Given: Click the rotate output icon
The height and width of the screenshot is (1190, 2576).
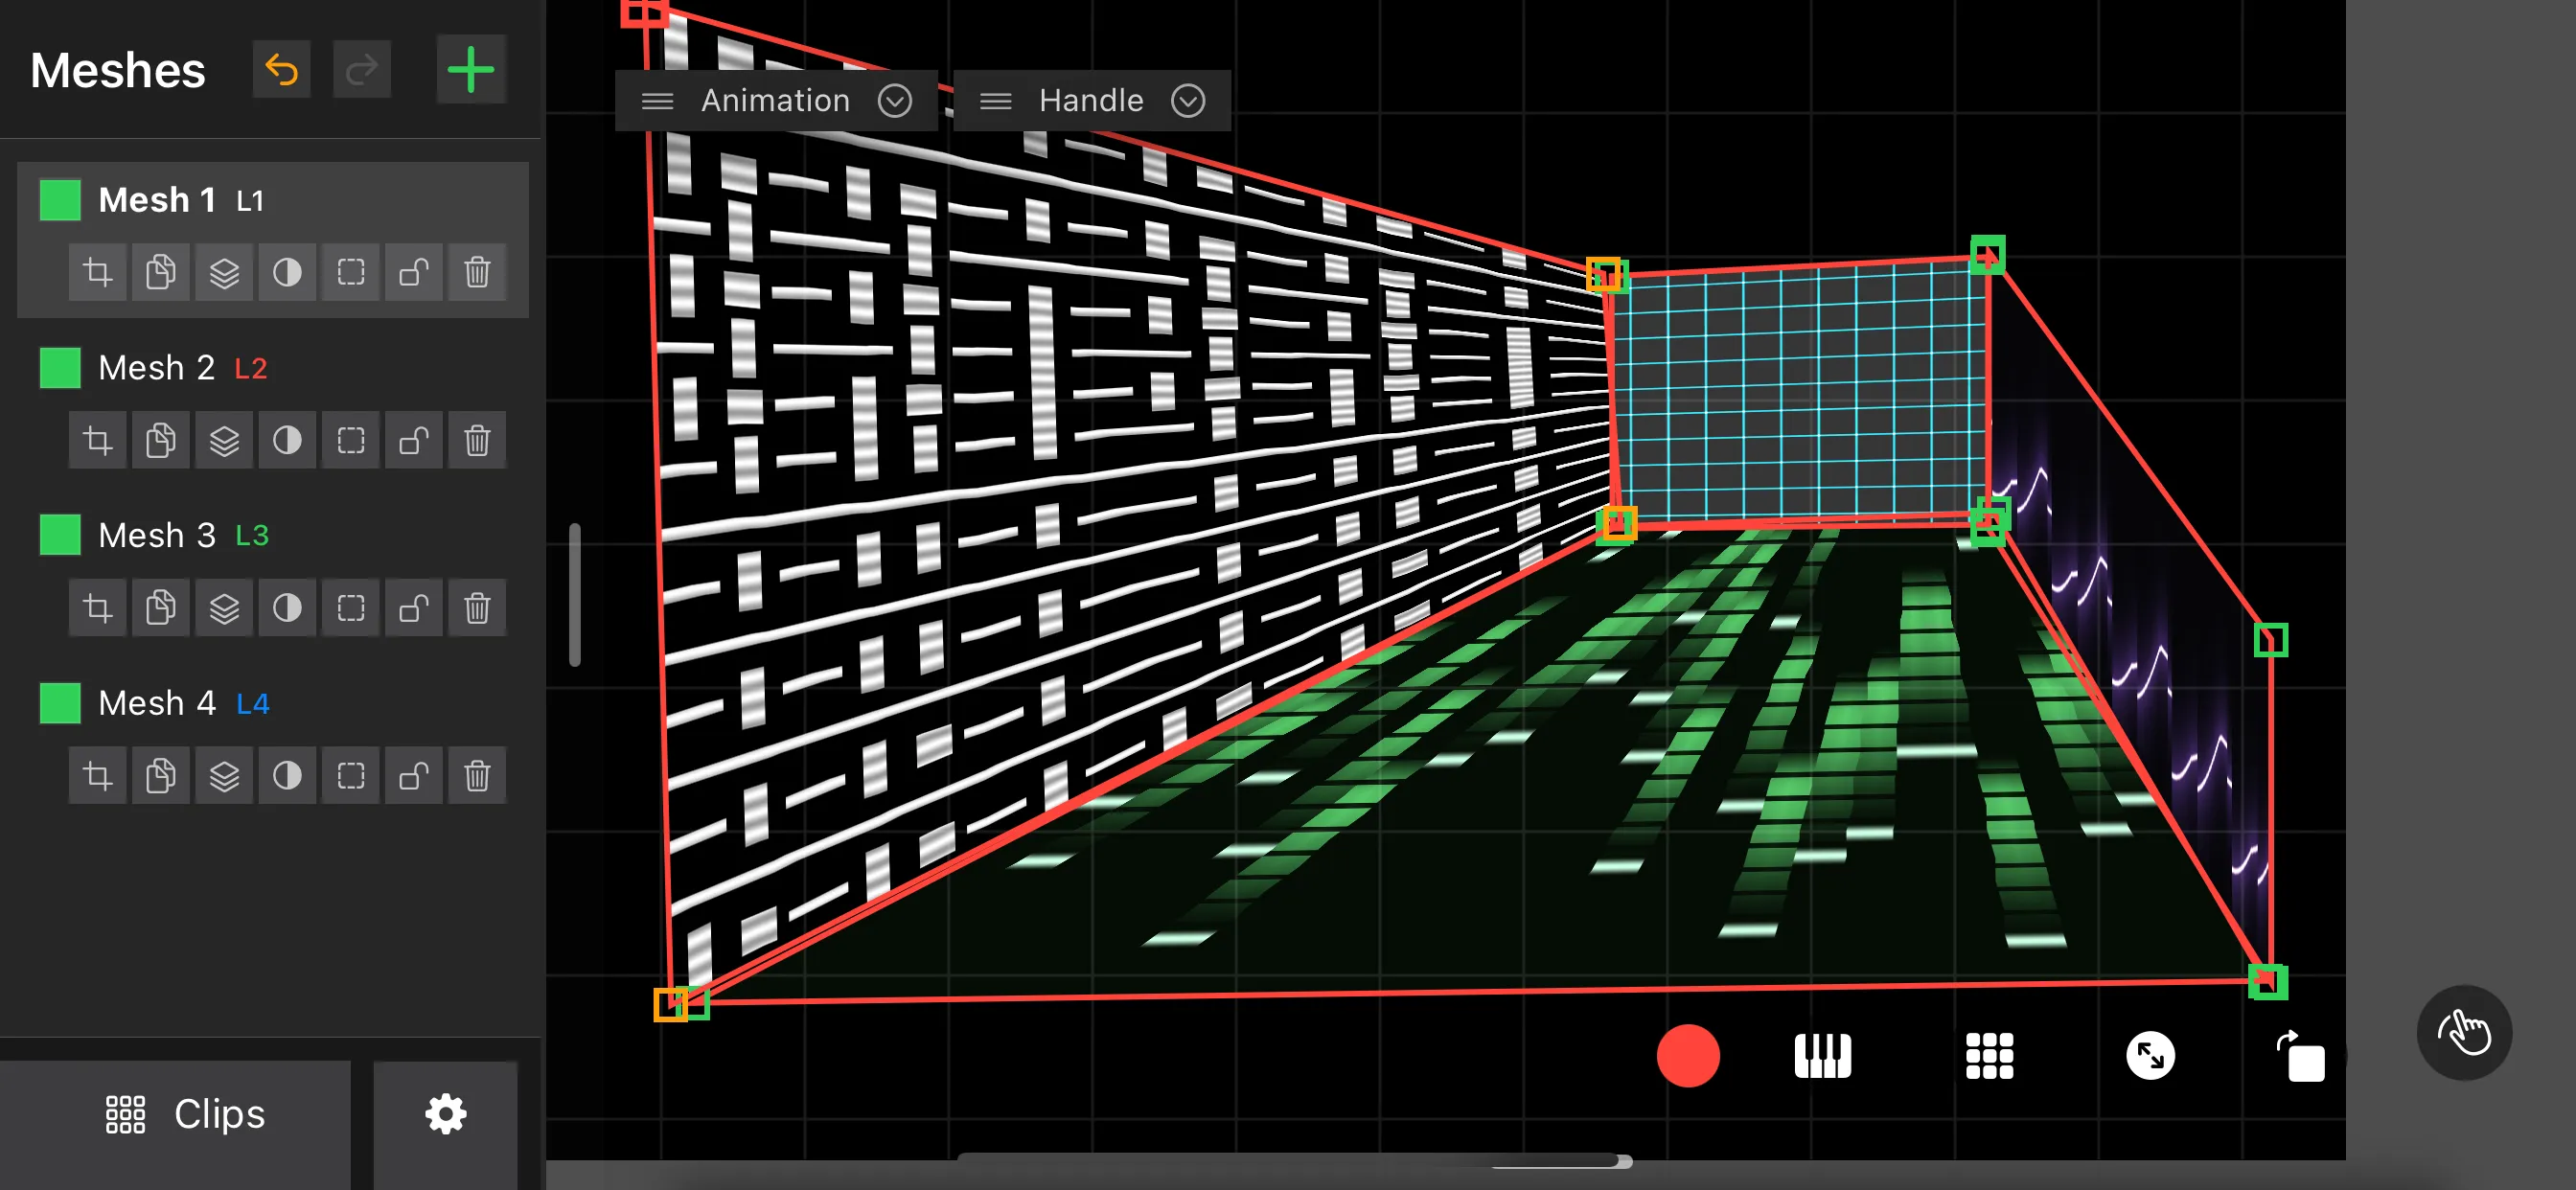Looking at the screenshot, I should 2301,1056.
